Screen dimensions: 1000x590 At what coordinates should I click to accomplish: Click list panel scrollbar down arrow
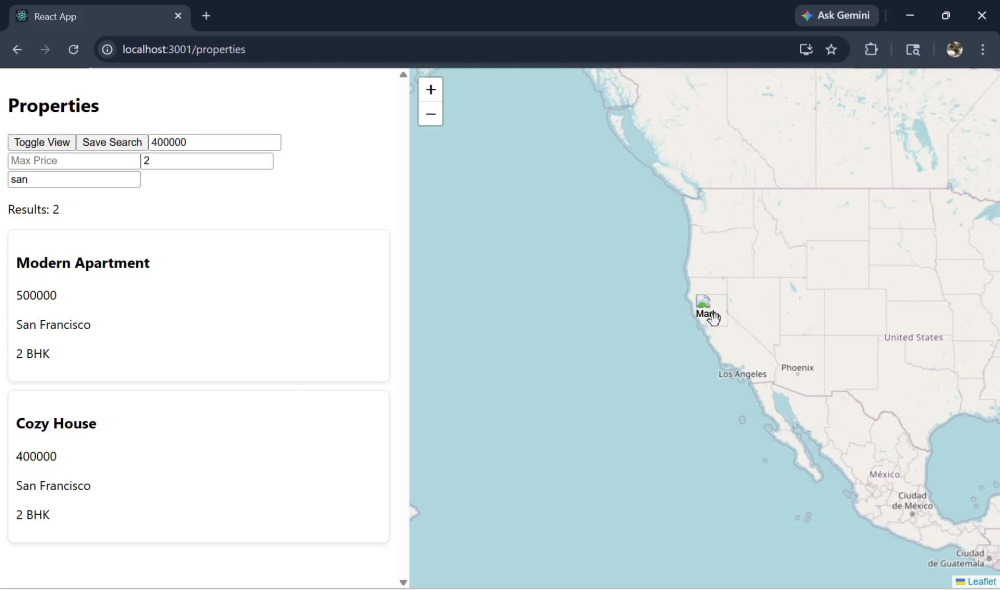403,582
